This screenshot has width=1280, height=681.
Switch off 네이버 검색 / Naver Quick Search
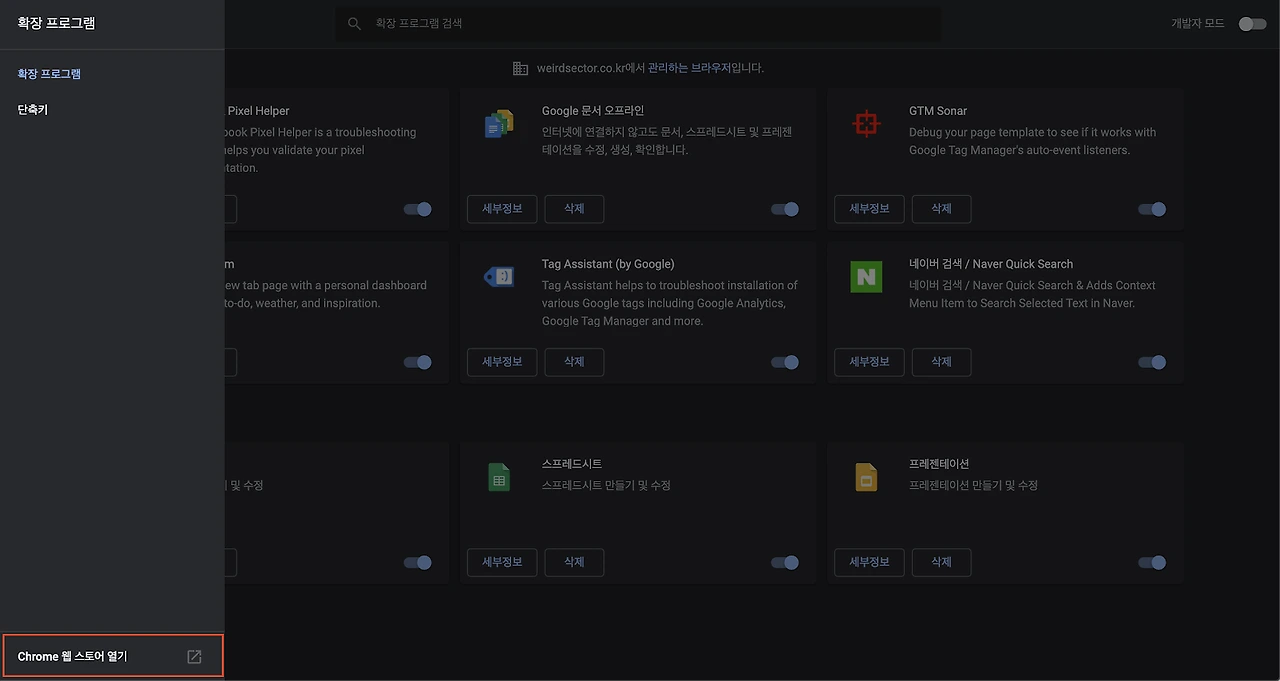click(x=1152, y=362)
